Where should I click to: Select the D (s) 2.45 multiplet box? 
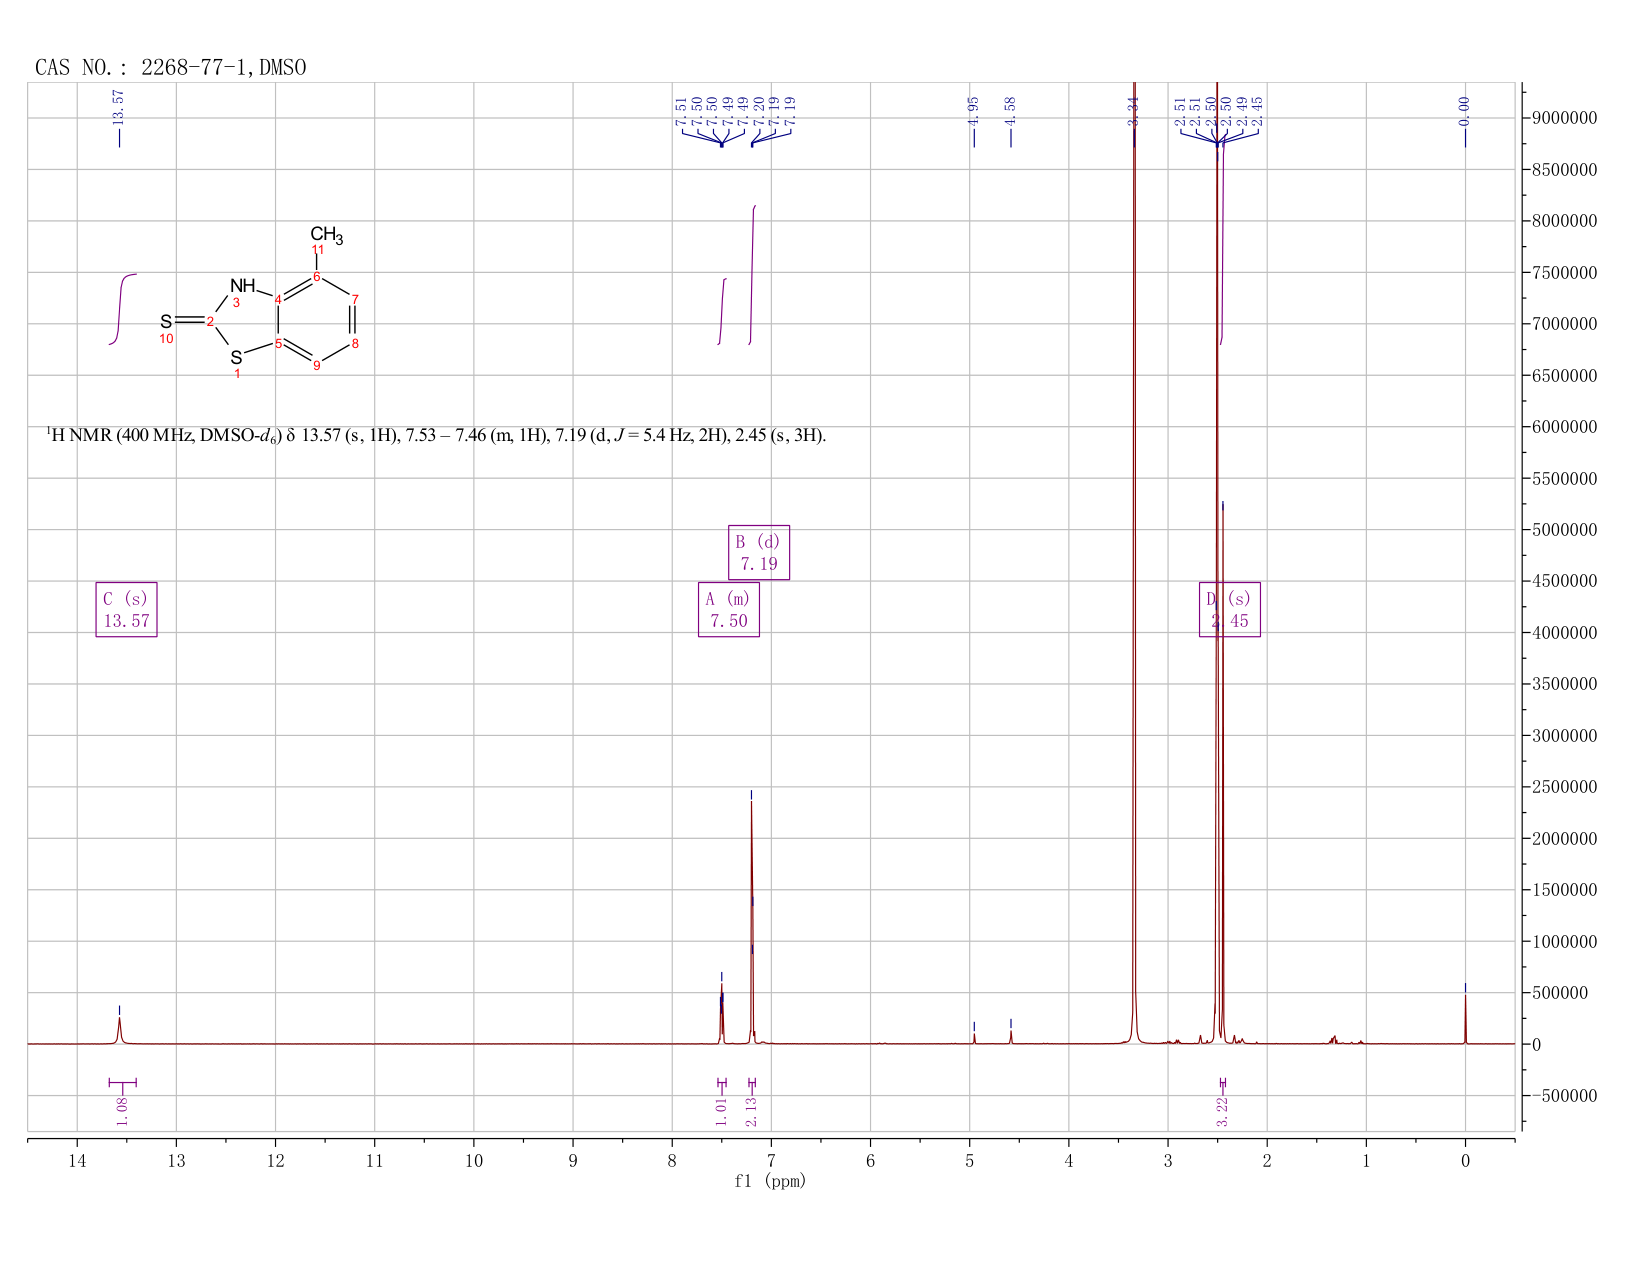(1230, 609)
